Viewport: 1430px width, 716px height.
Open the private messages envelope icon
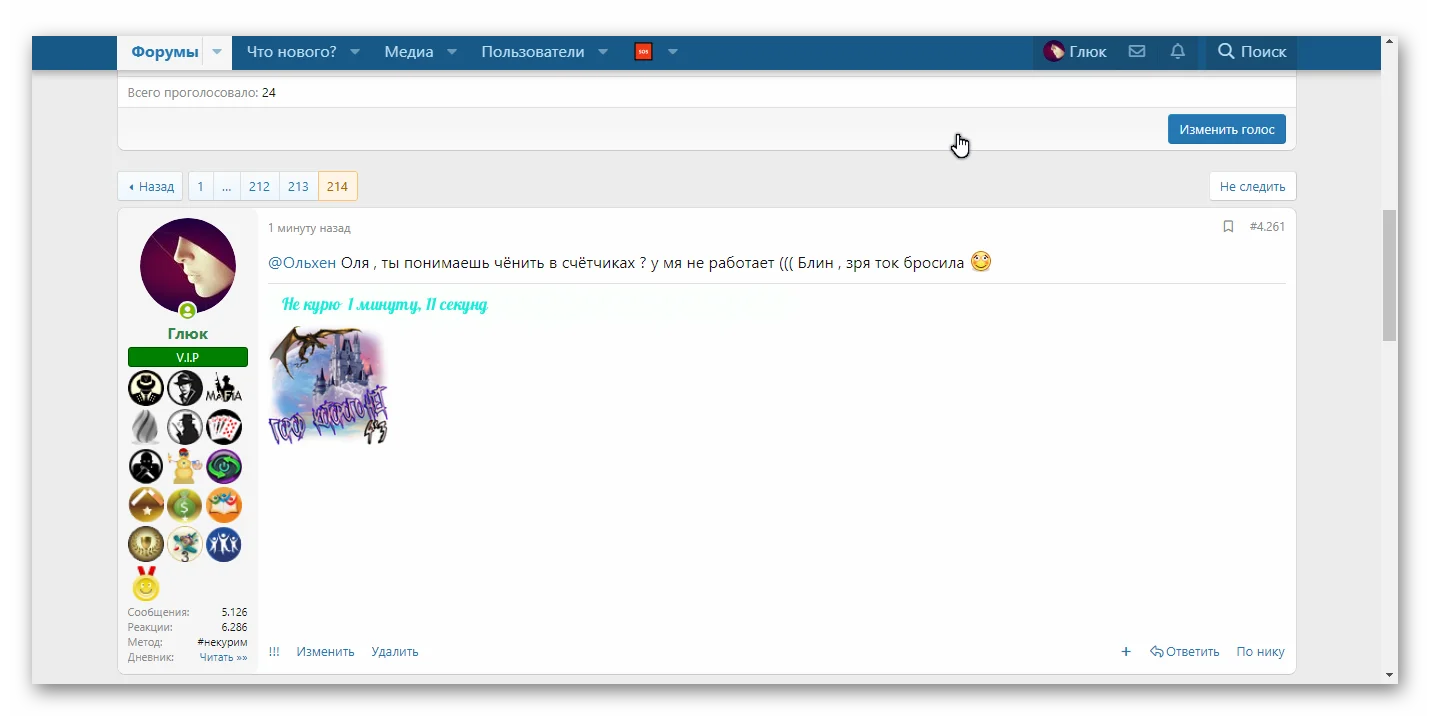(x=1137, y=51)
